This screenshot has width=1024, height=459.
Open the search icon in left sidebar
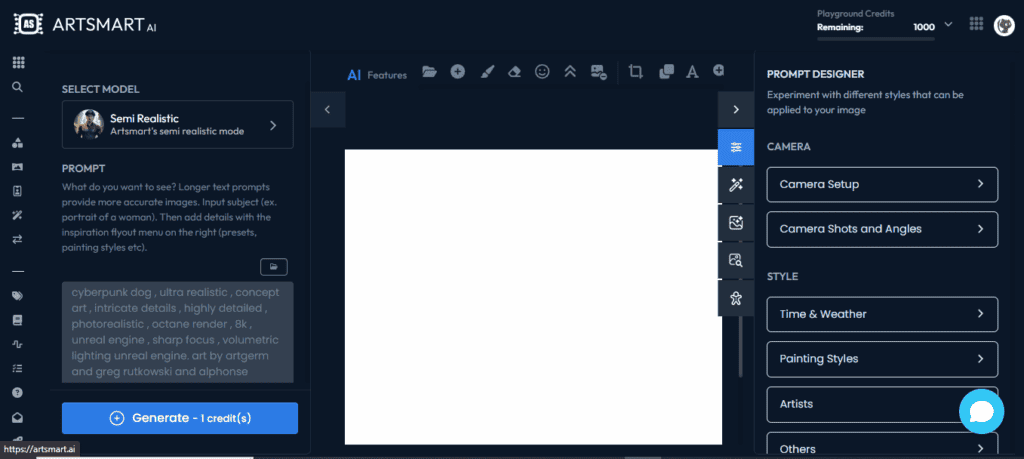click(x=18, y=87)
